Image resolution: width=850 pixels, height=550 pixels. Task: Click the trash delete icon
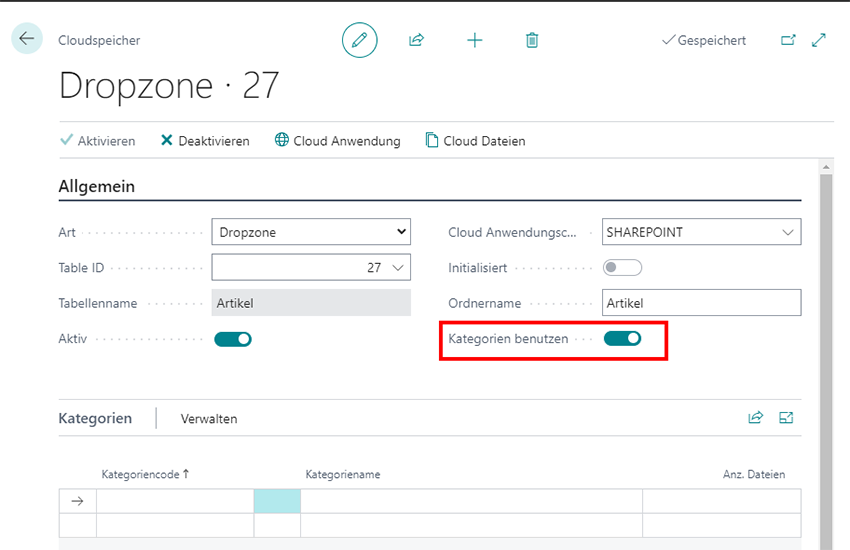(532, 40)
